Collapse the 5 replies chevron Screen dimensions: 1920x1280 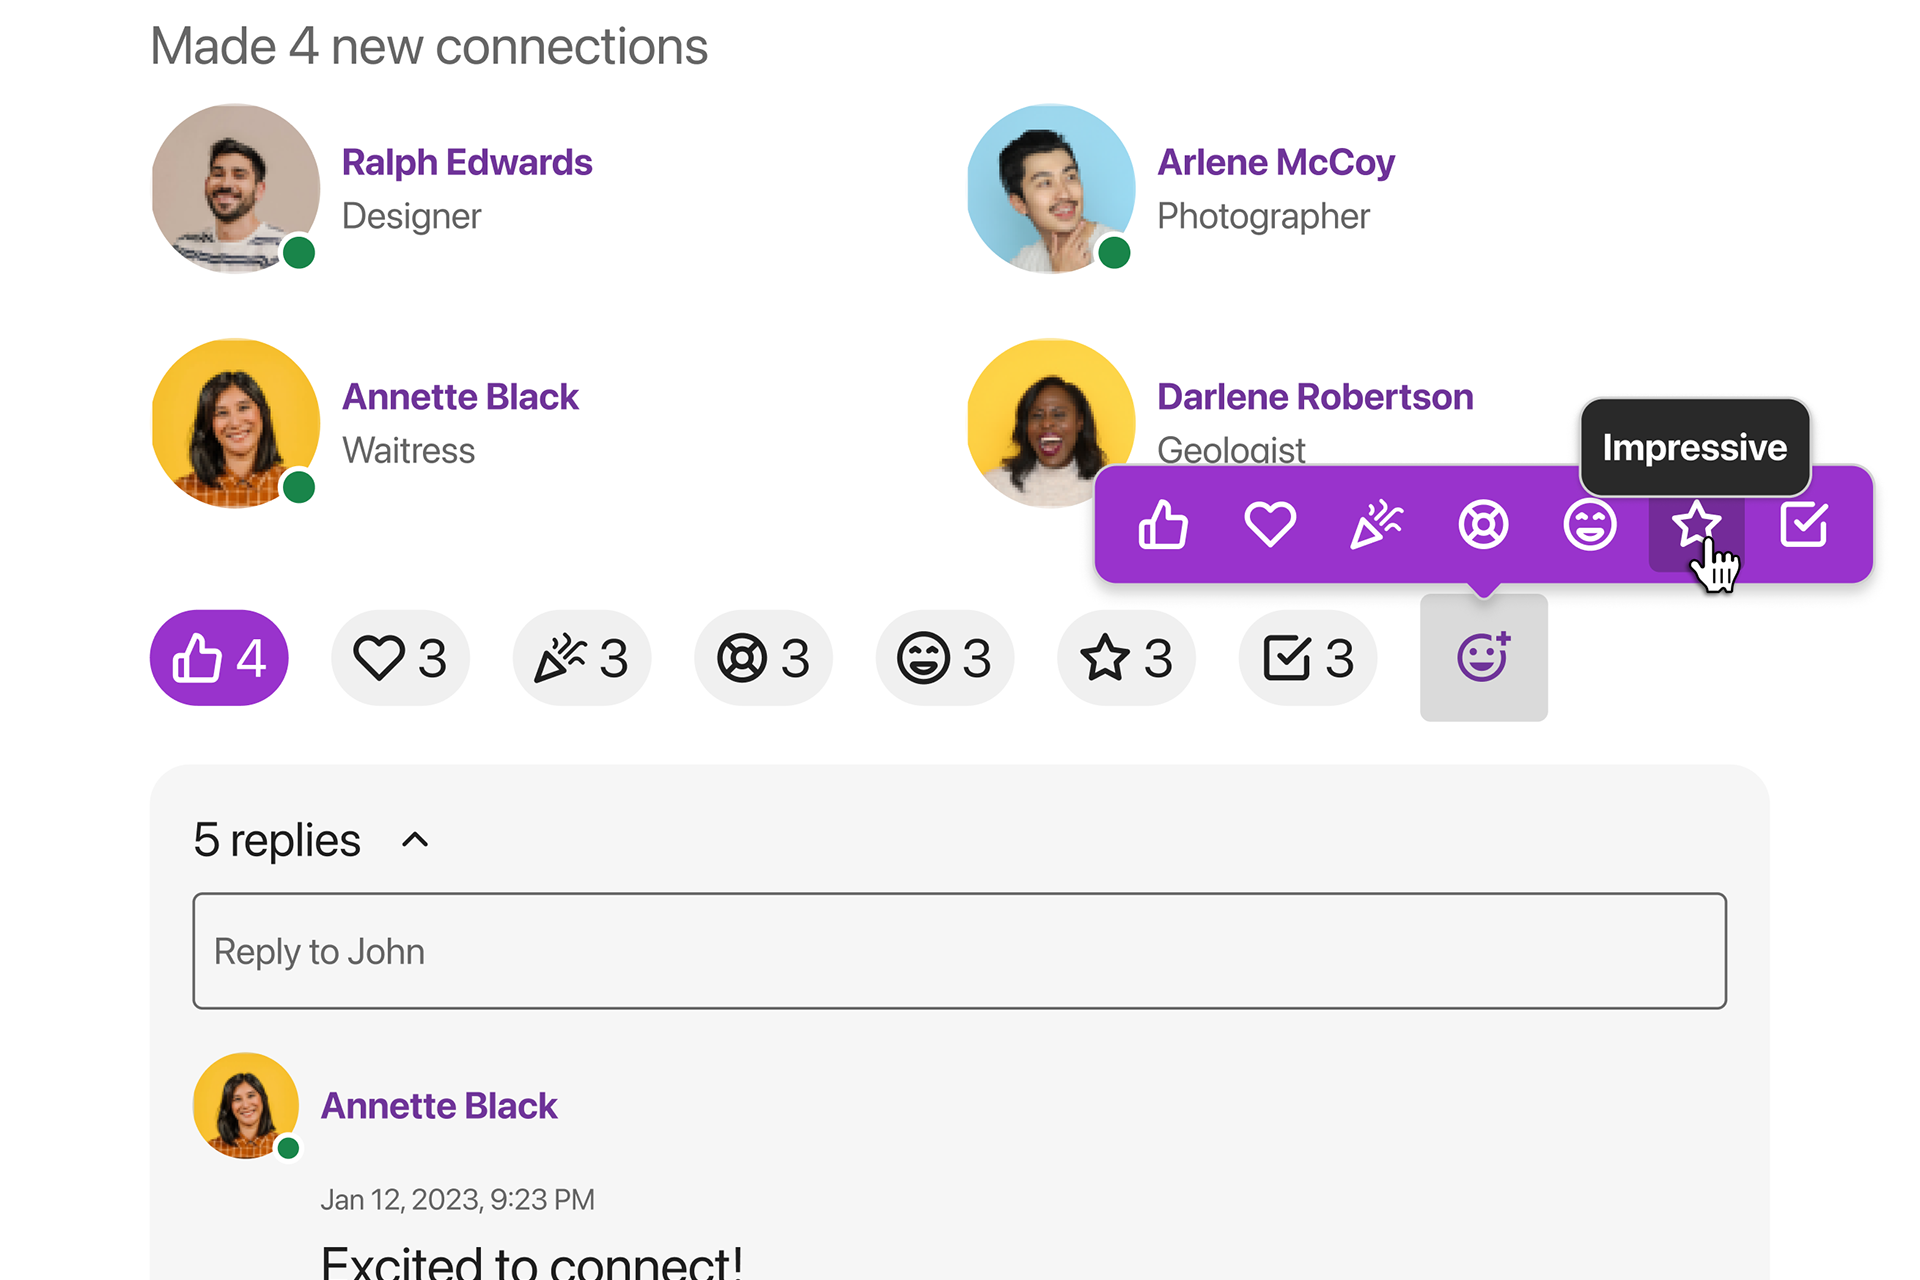[415, 840]
